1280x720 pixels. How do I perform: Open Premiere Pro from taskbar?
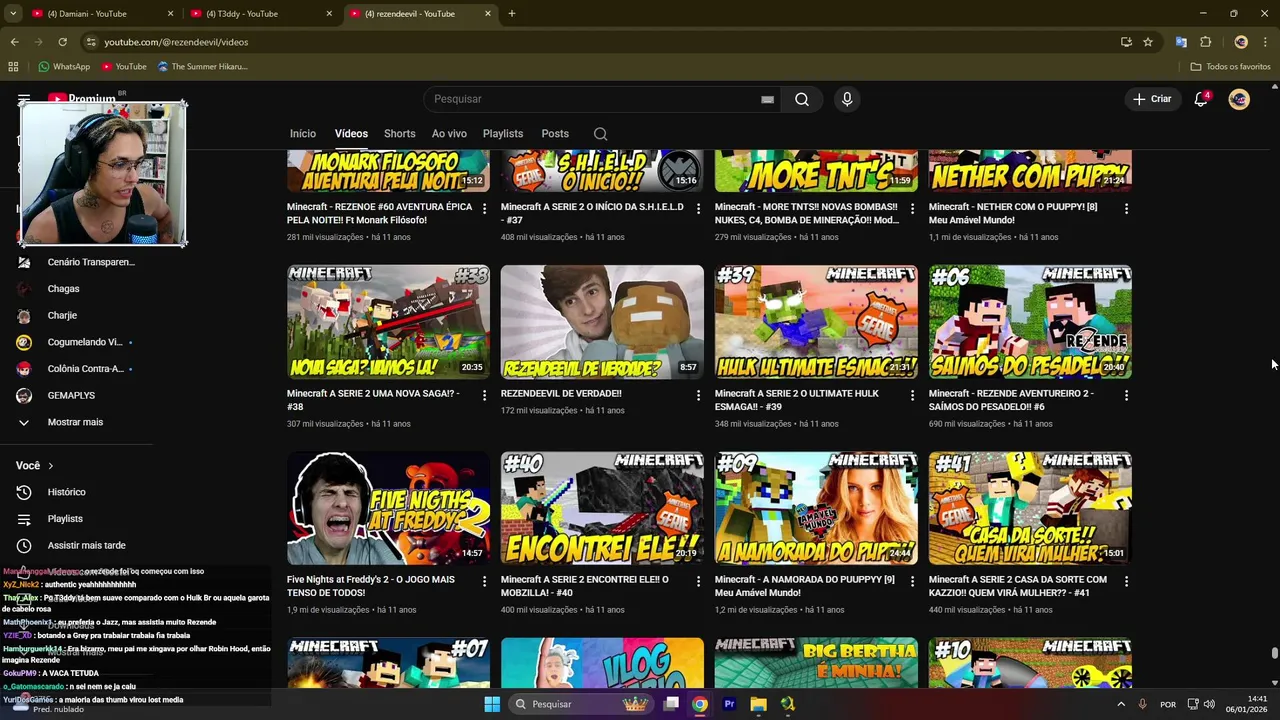[x=729, y=704]
